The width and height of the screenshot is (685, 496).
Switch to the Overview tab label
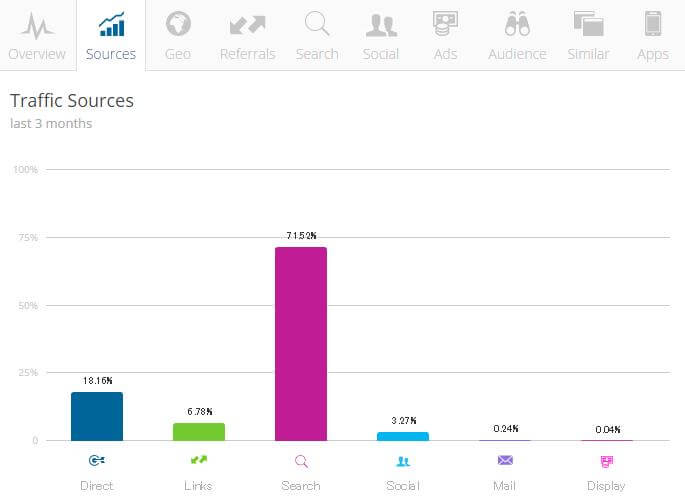(37, 54)
